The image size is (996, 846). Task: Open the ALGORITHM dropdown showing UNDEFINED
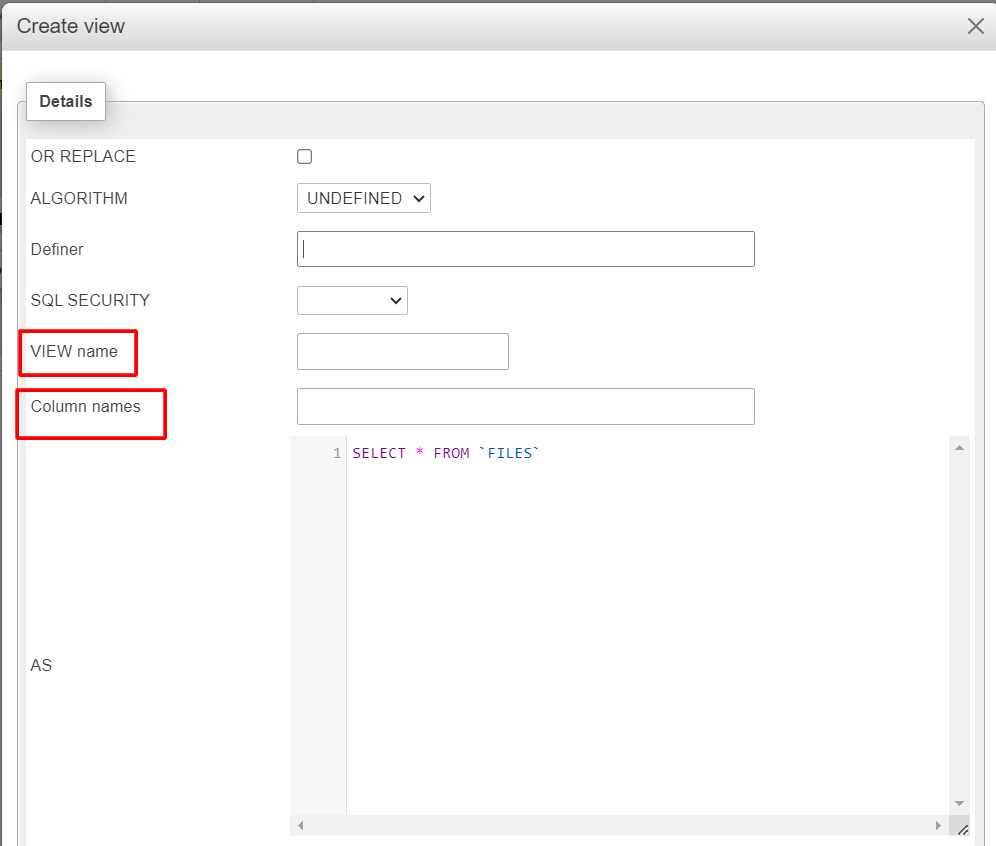click(363, 198)
